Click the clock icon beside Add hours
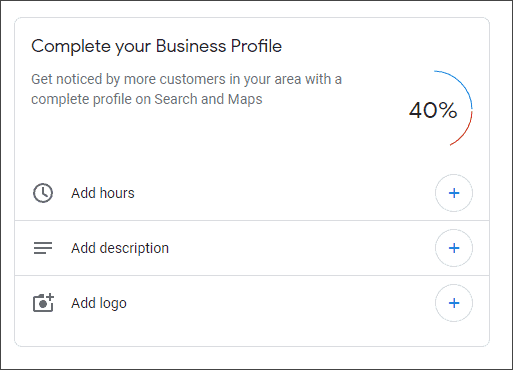 click(x=43, y=193)
